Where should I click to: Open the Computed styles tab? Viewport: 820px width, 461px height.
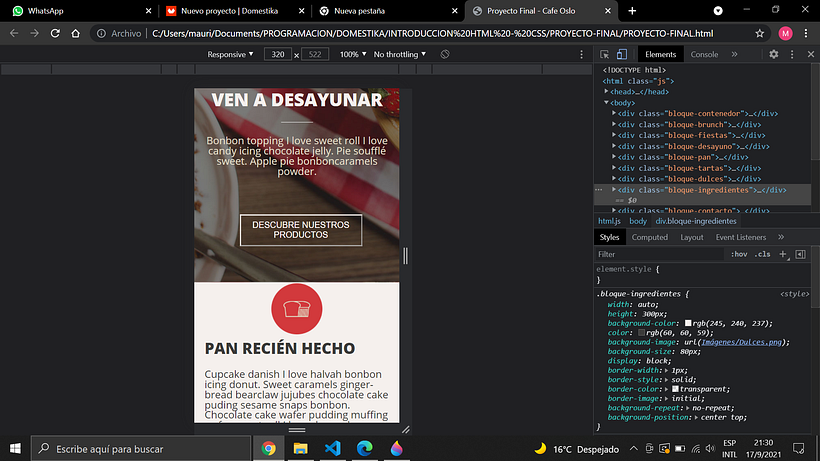(x=650, y=237)
